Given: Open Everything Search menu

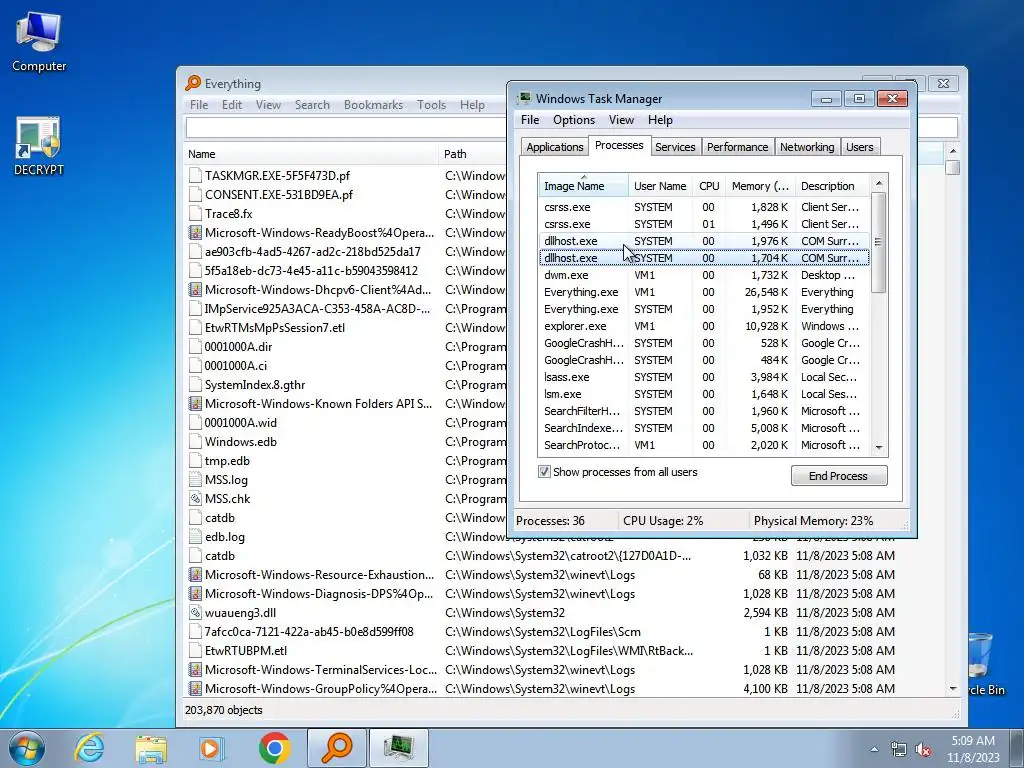Looking at the screenshot, I should [312, 104].
